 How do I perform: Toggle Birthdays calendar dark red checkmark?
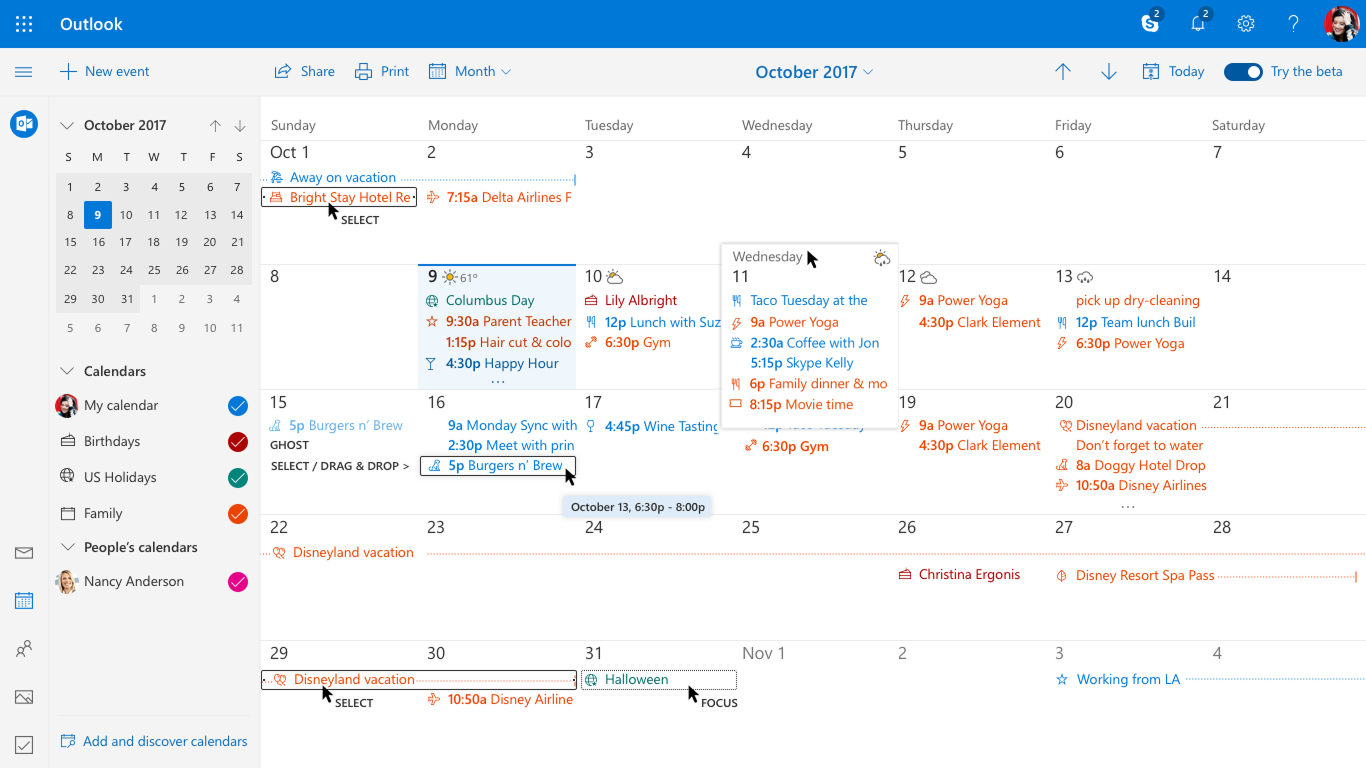click(238, 441)
